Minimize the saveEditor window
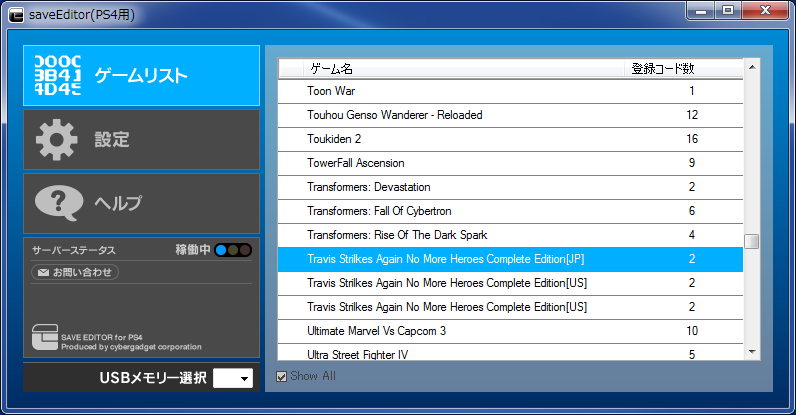796x415 pixels. 701,10
